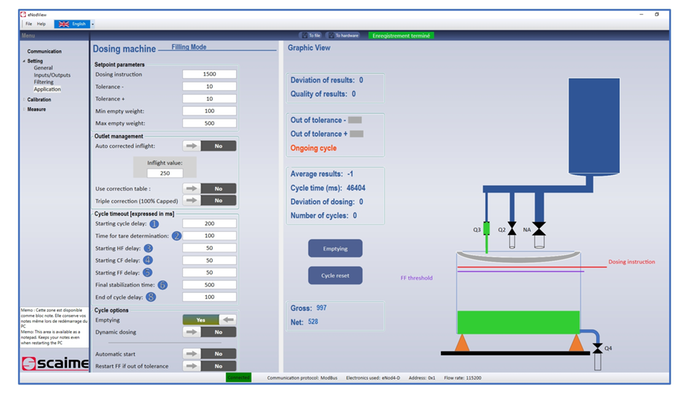Open the language dropdown arrow
The height and width of the screenshot is (394, 700).
click(93, 24)
